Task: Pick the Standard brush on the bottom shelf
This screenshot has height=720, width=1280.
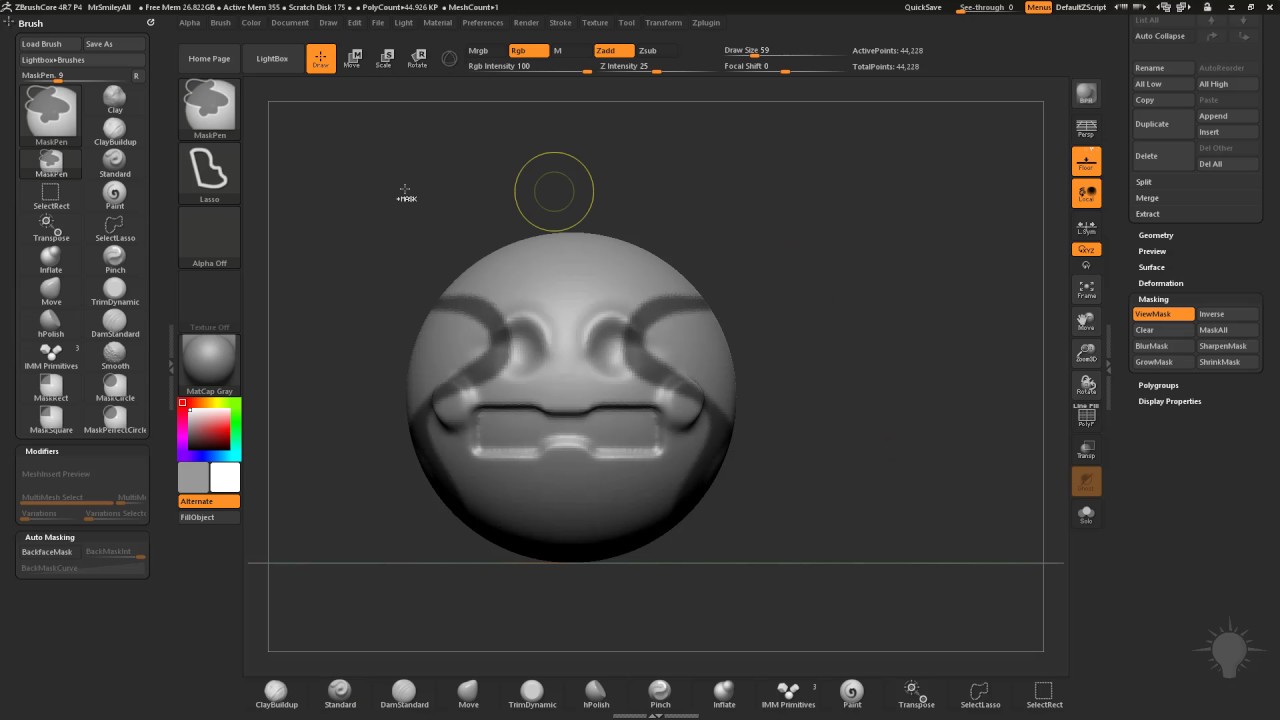Action: pyautogui.click(x=340, y=694)
